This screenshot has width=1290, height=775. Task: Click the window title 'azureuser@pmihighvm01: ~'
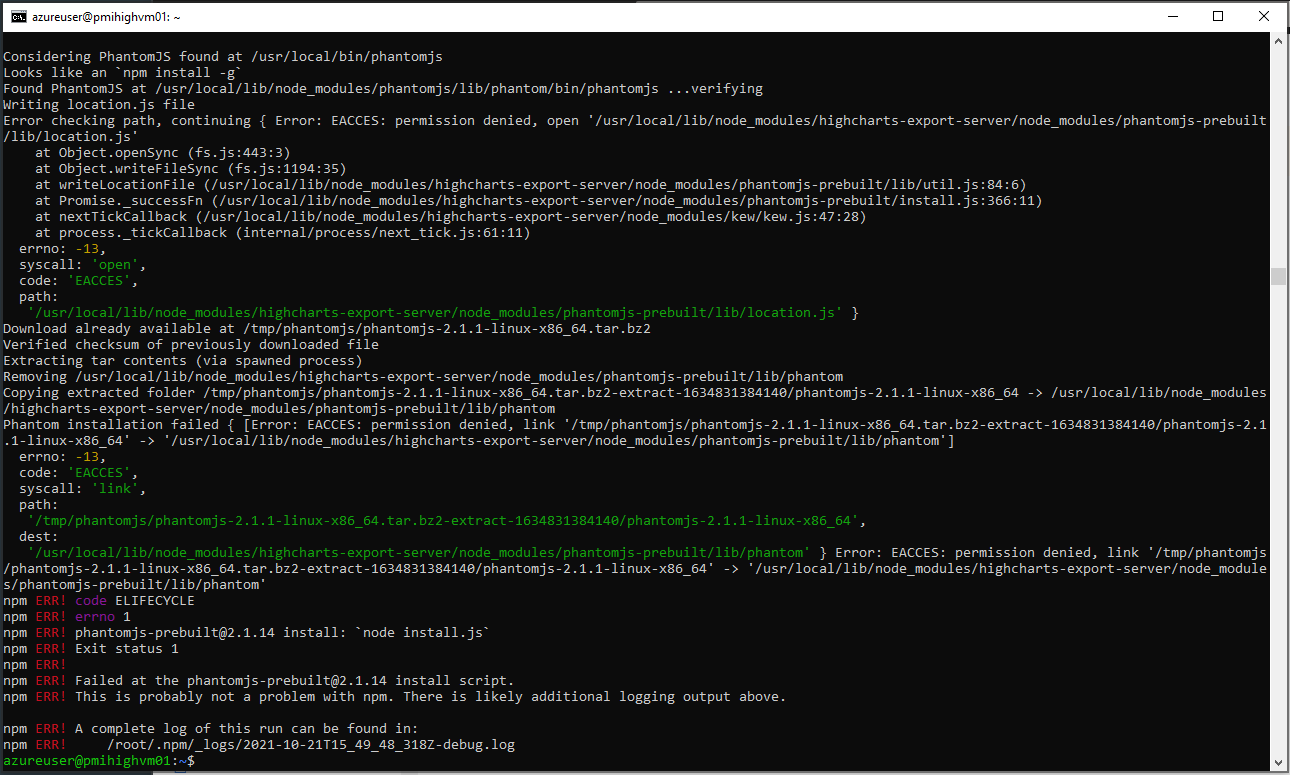coord(107,17)
